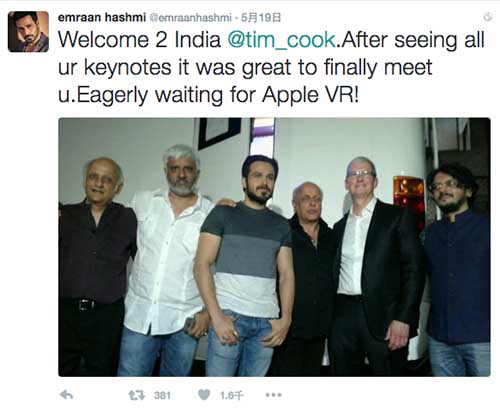500x412 pixels.
Task: Like the tweet with the heart icon
Action: 204,395
